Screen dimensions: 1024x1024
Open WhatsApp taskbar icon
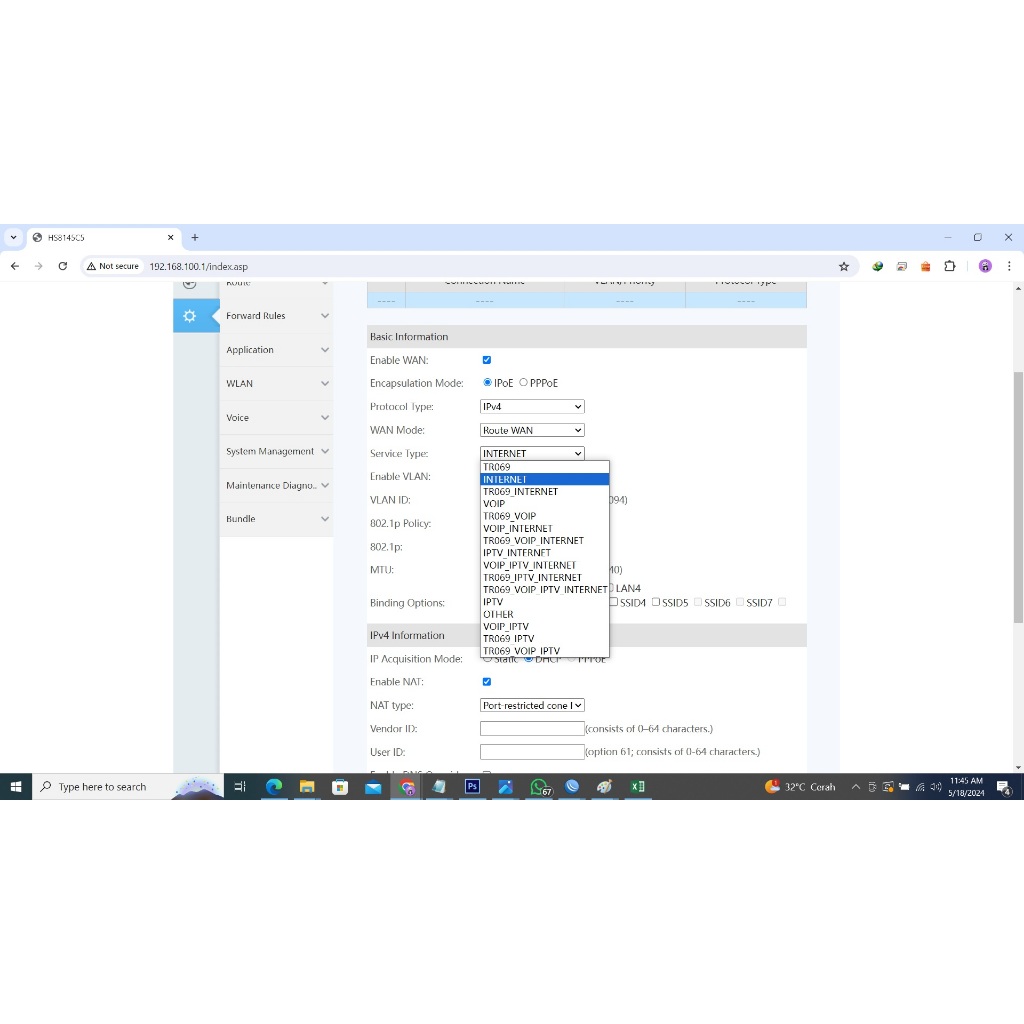click(x=539, y=787)
